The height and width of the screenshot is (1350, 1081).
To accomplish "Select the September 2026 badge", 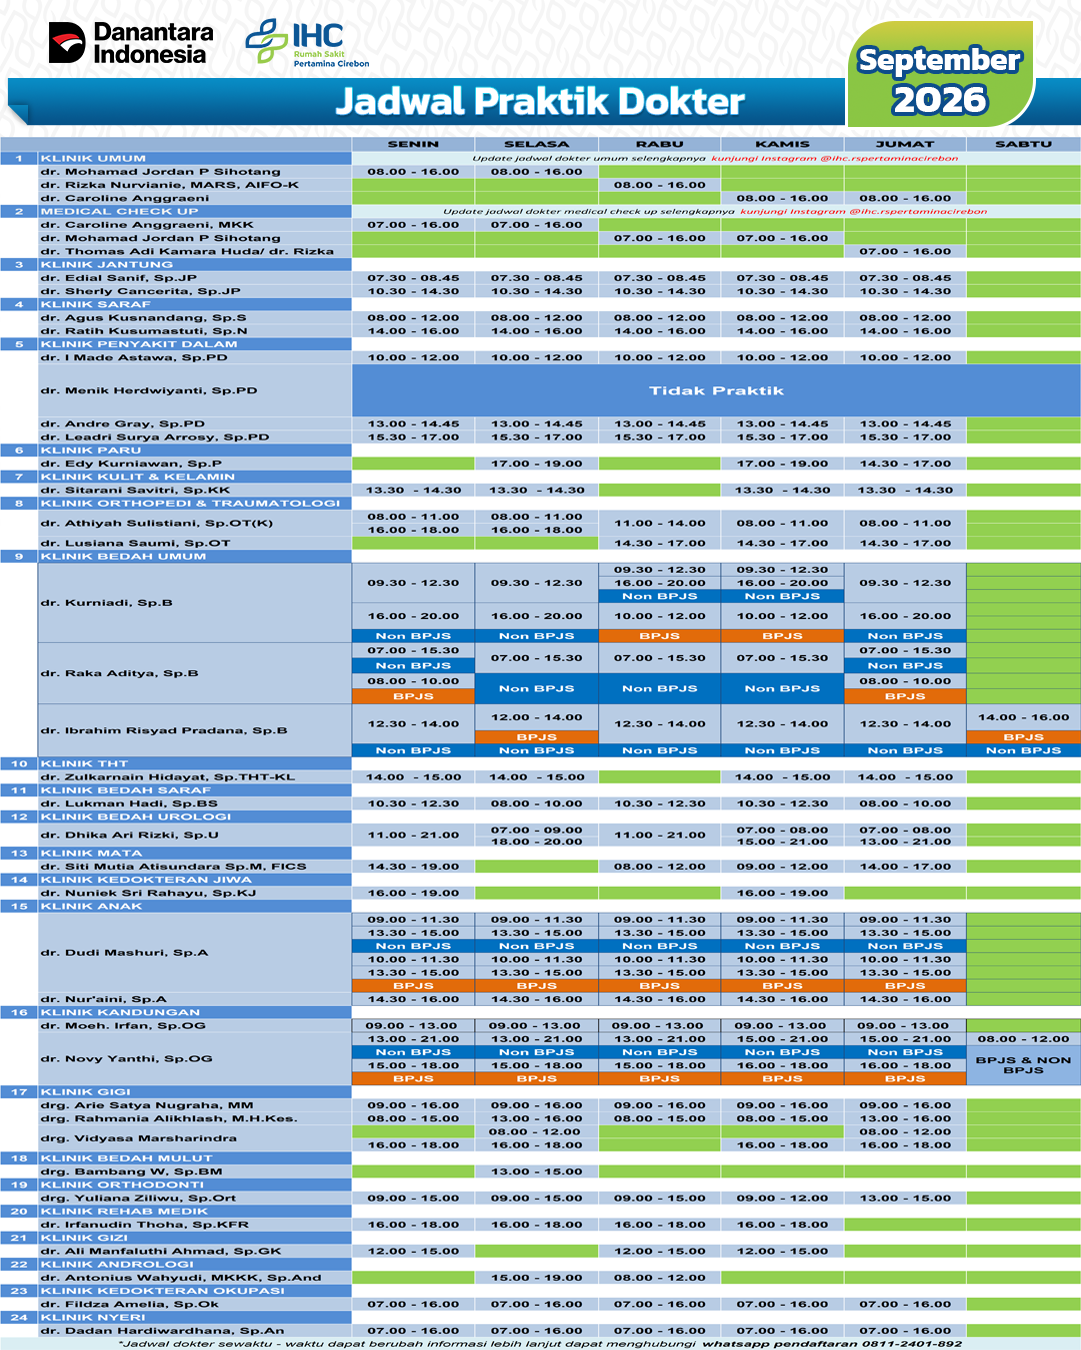I will coord(940,77).
